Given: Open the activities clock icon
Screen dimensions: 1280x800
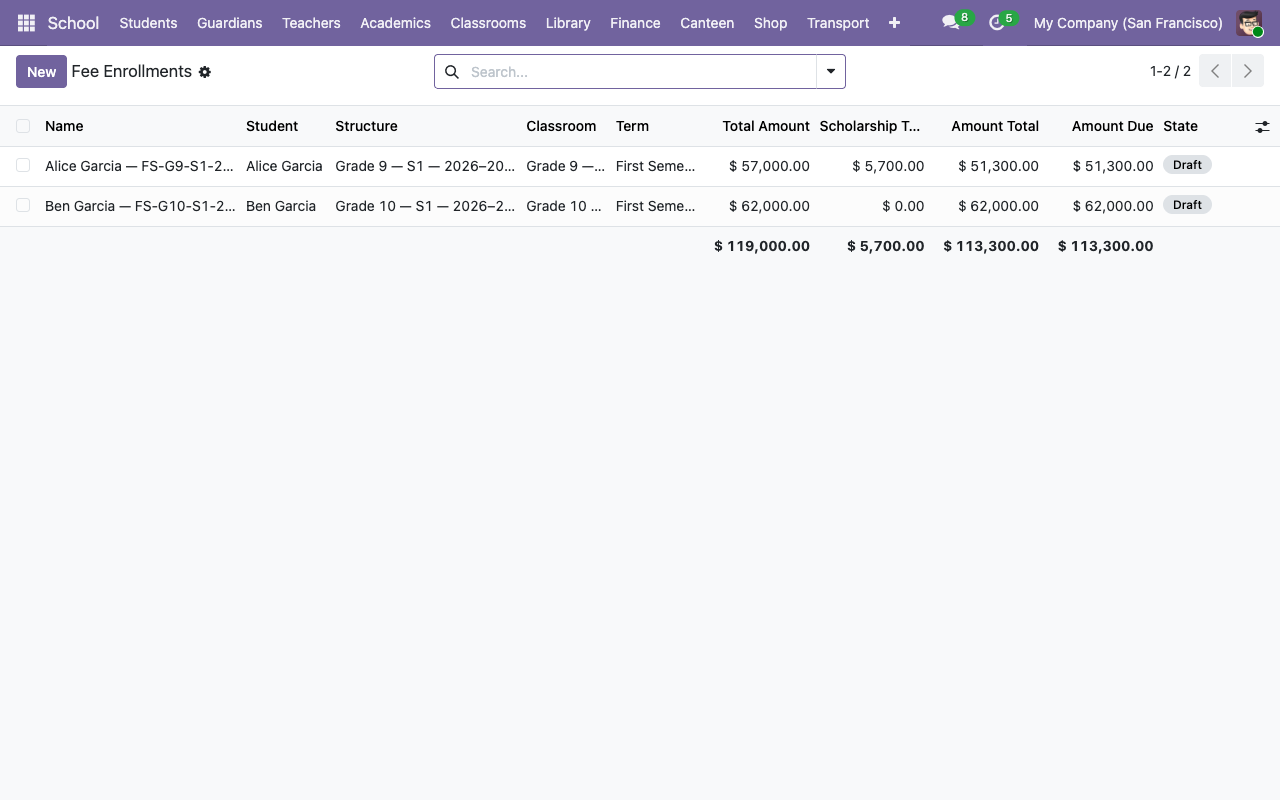Looking at the screenshot, I should click(x=997, y=22).
